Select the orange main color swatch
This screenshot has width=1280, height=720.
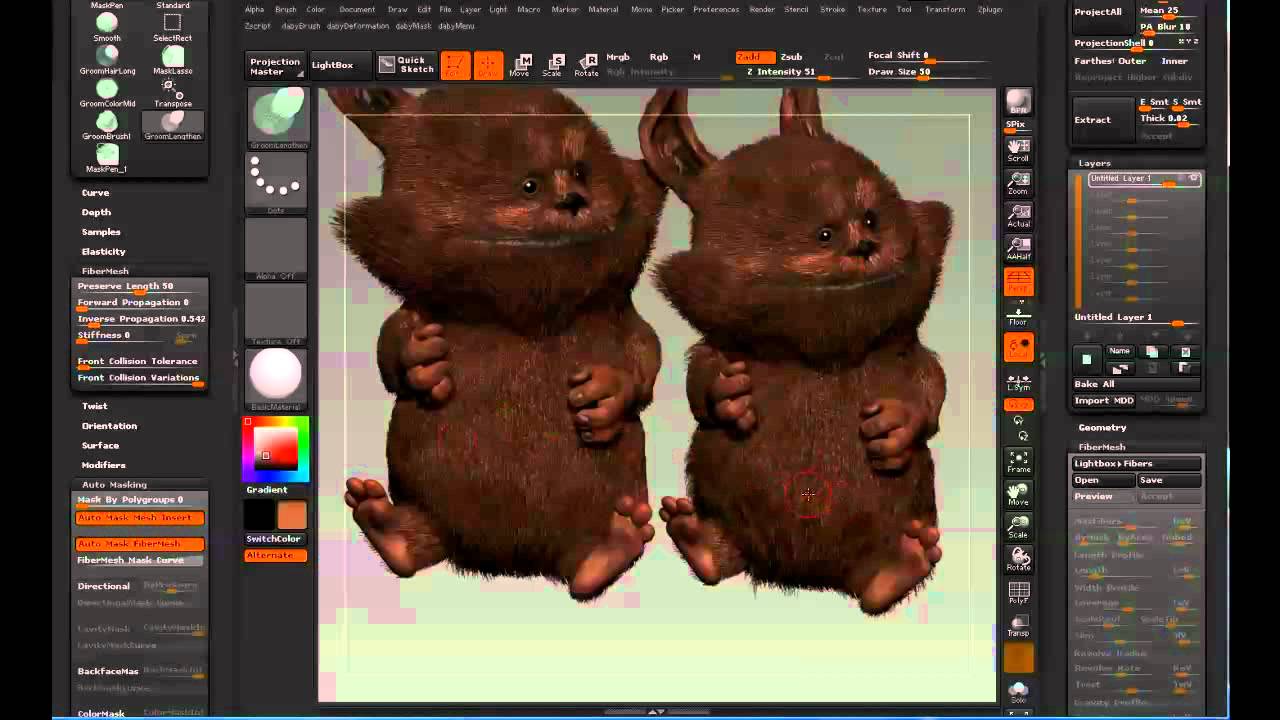pyautogui.click(x=292, y=515)
